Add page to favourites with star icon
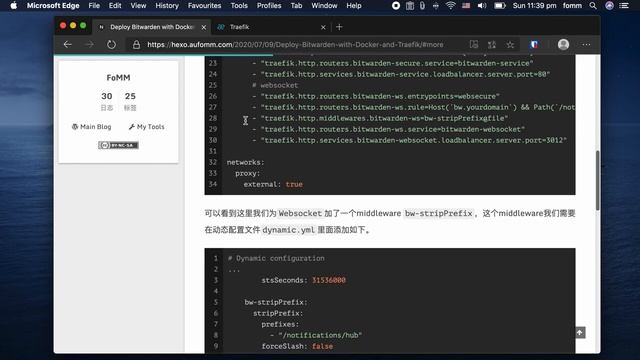The height and width of the screenshot is (360, 640). pos(510,44)
